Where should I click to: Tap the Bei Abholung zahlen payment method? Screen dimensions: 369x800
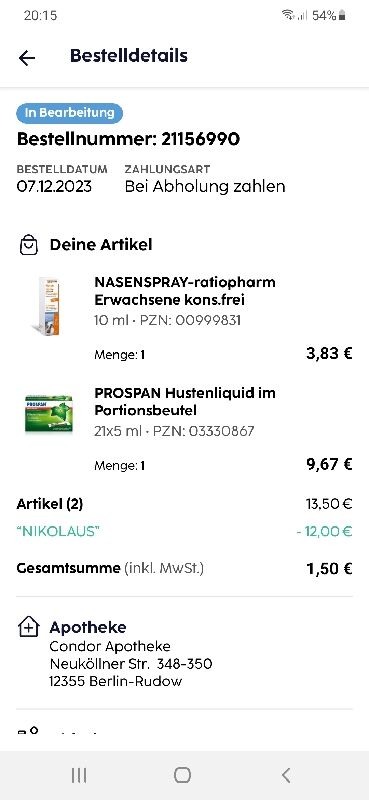tap(205, 186)
